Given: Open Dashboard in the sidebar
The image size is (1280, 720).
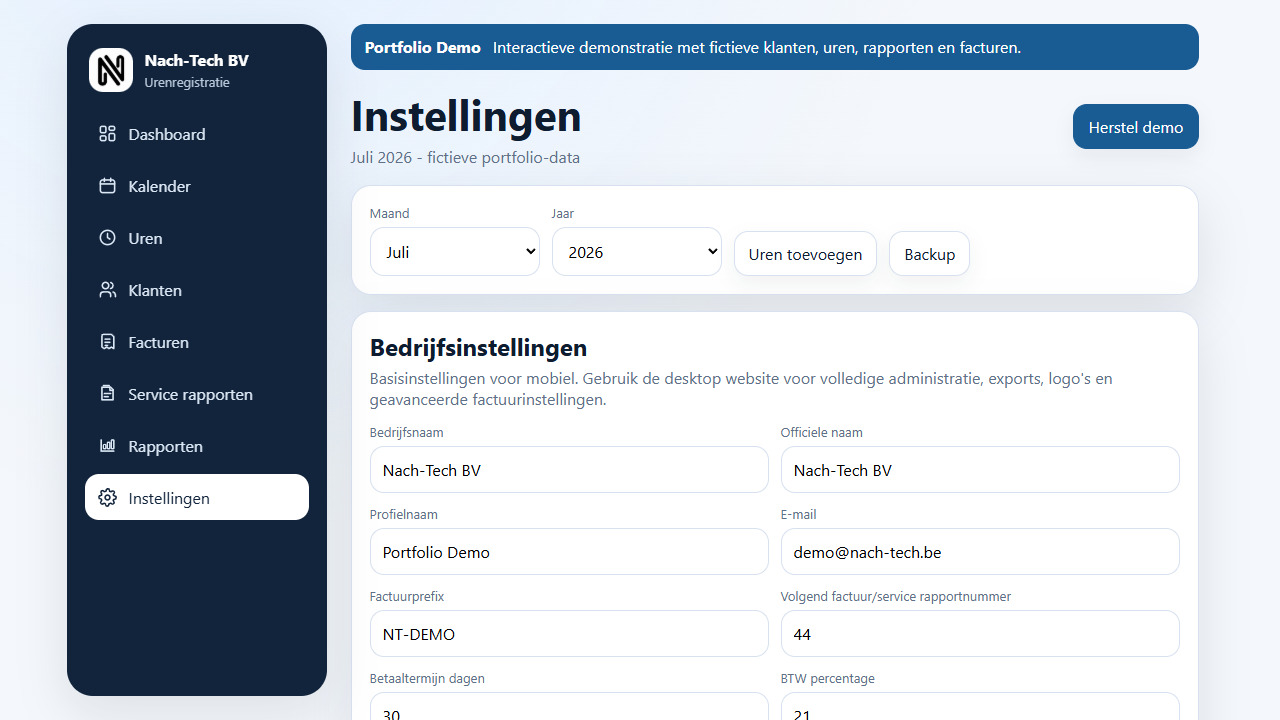Looking at the screenshot, I should pos(197,134).
